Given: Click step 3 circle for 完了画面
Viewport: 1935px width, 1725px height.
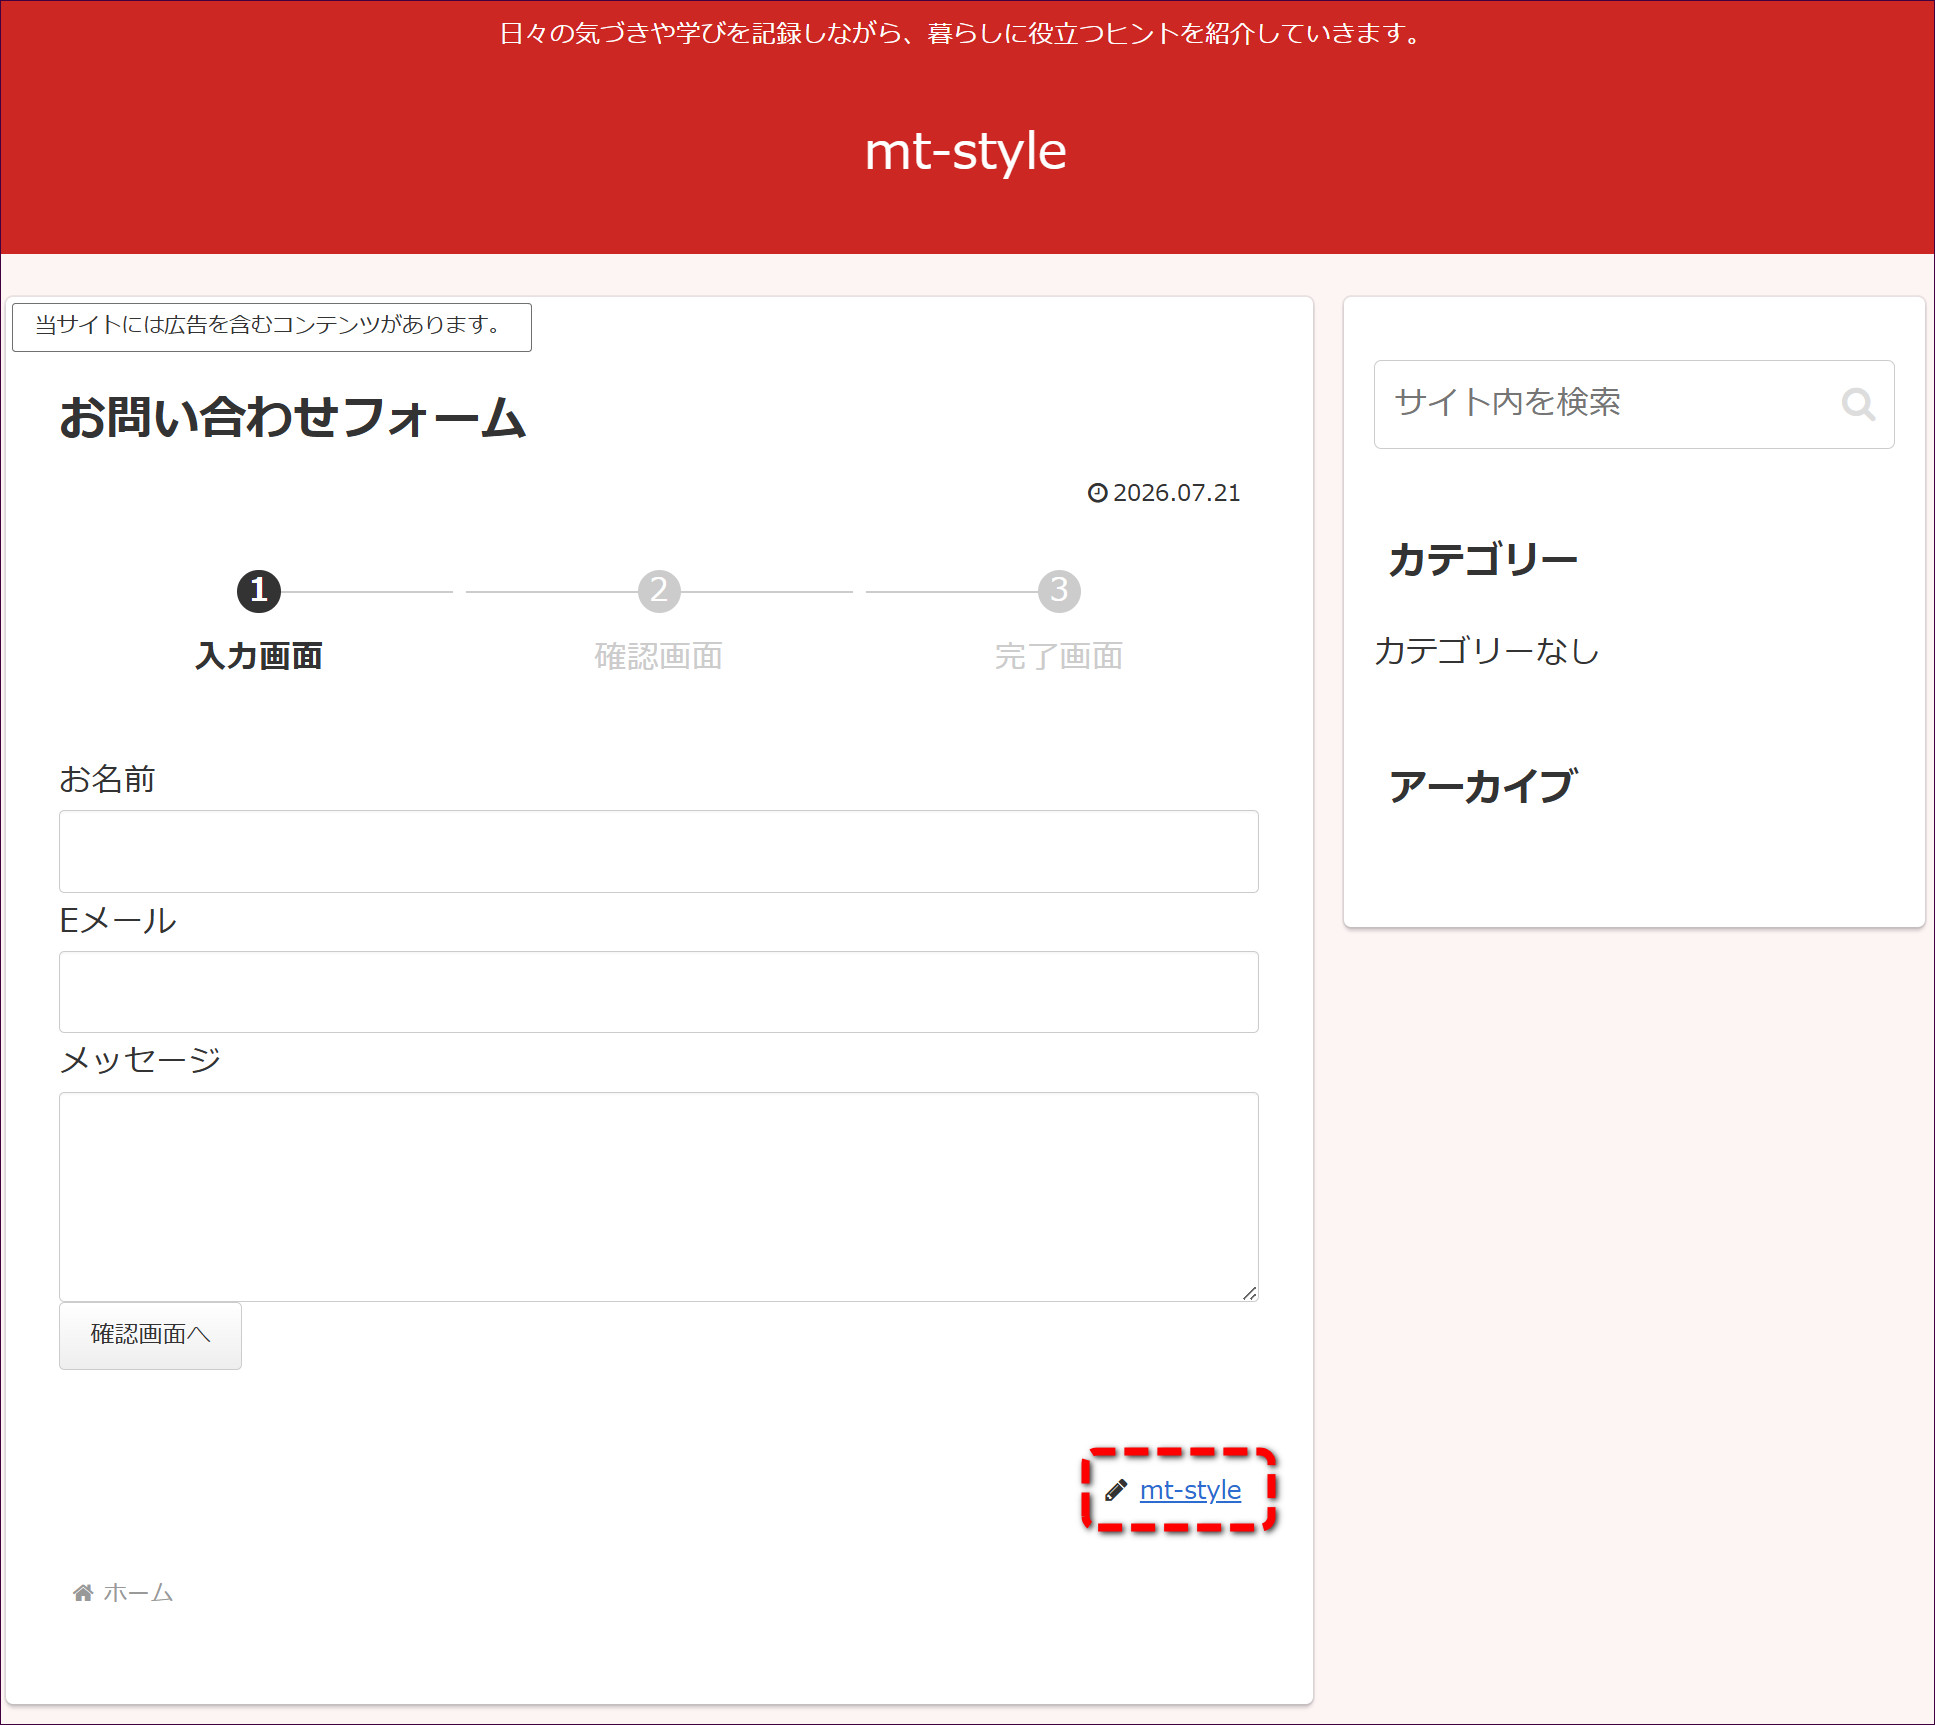Looking at the screenshot, I should click(1059, 591).
